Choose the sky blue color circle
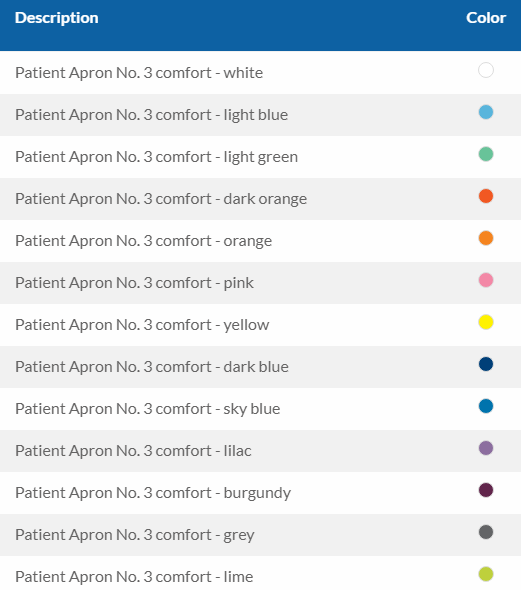Viewport: 521px width, 590px height. point(486,406)
